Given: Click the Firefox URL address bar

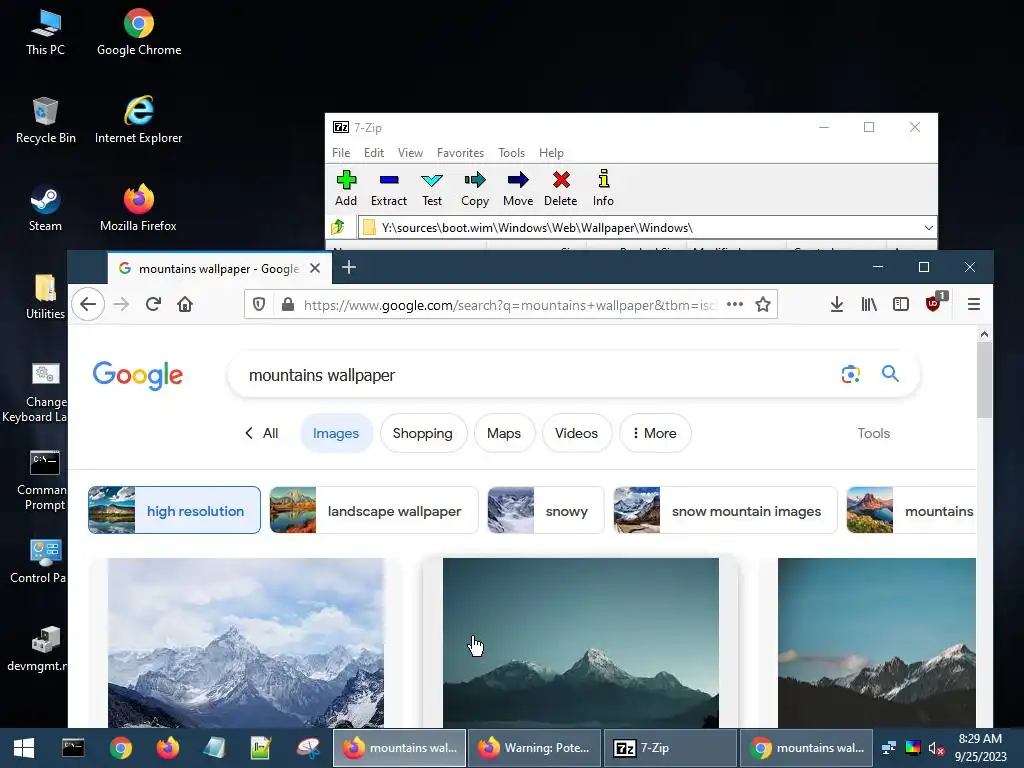Looking at the screenshot, I should click(x=509, y=305).
